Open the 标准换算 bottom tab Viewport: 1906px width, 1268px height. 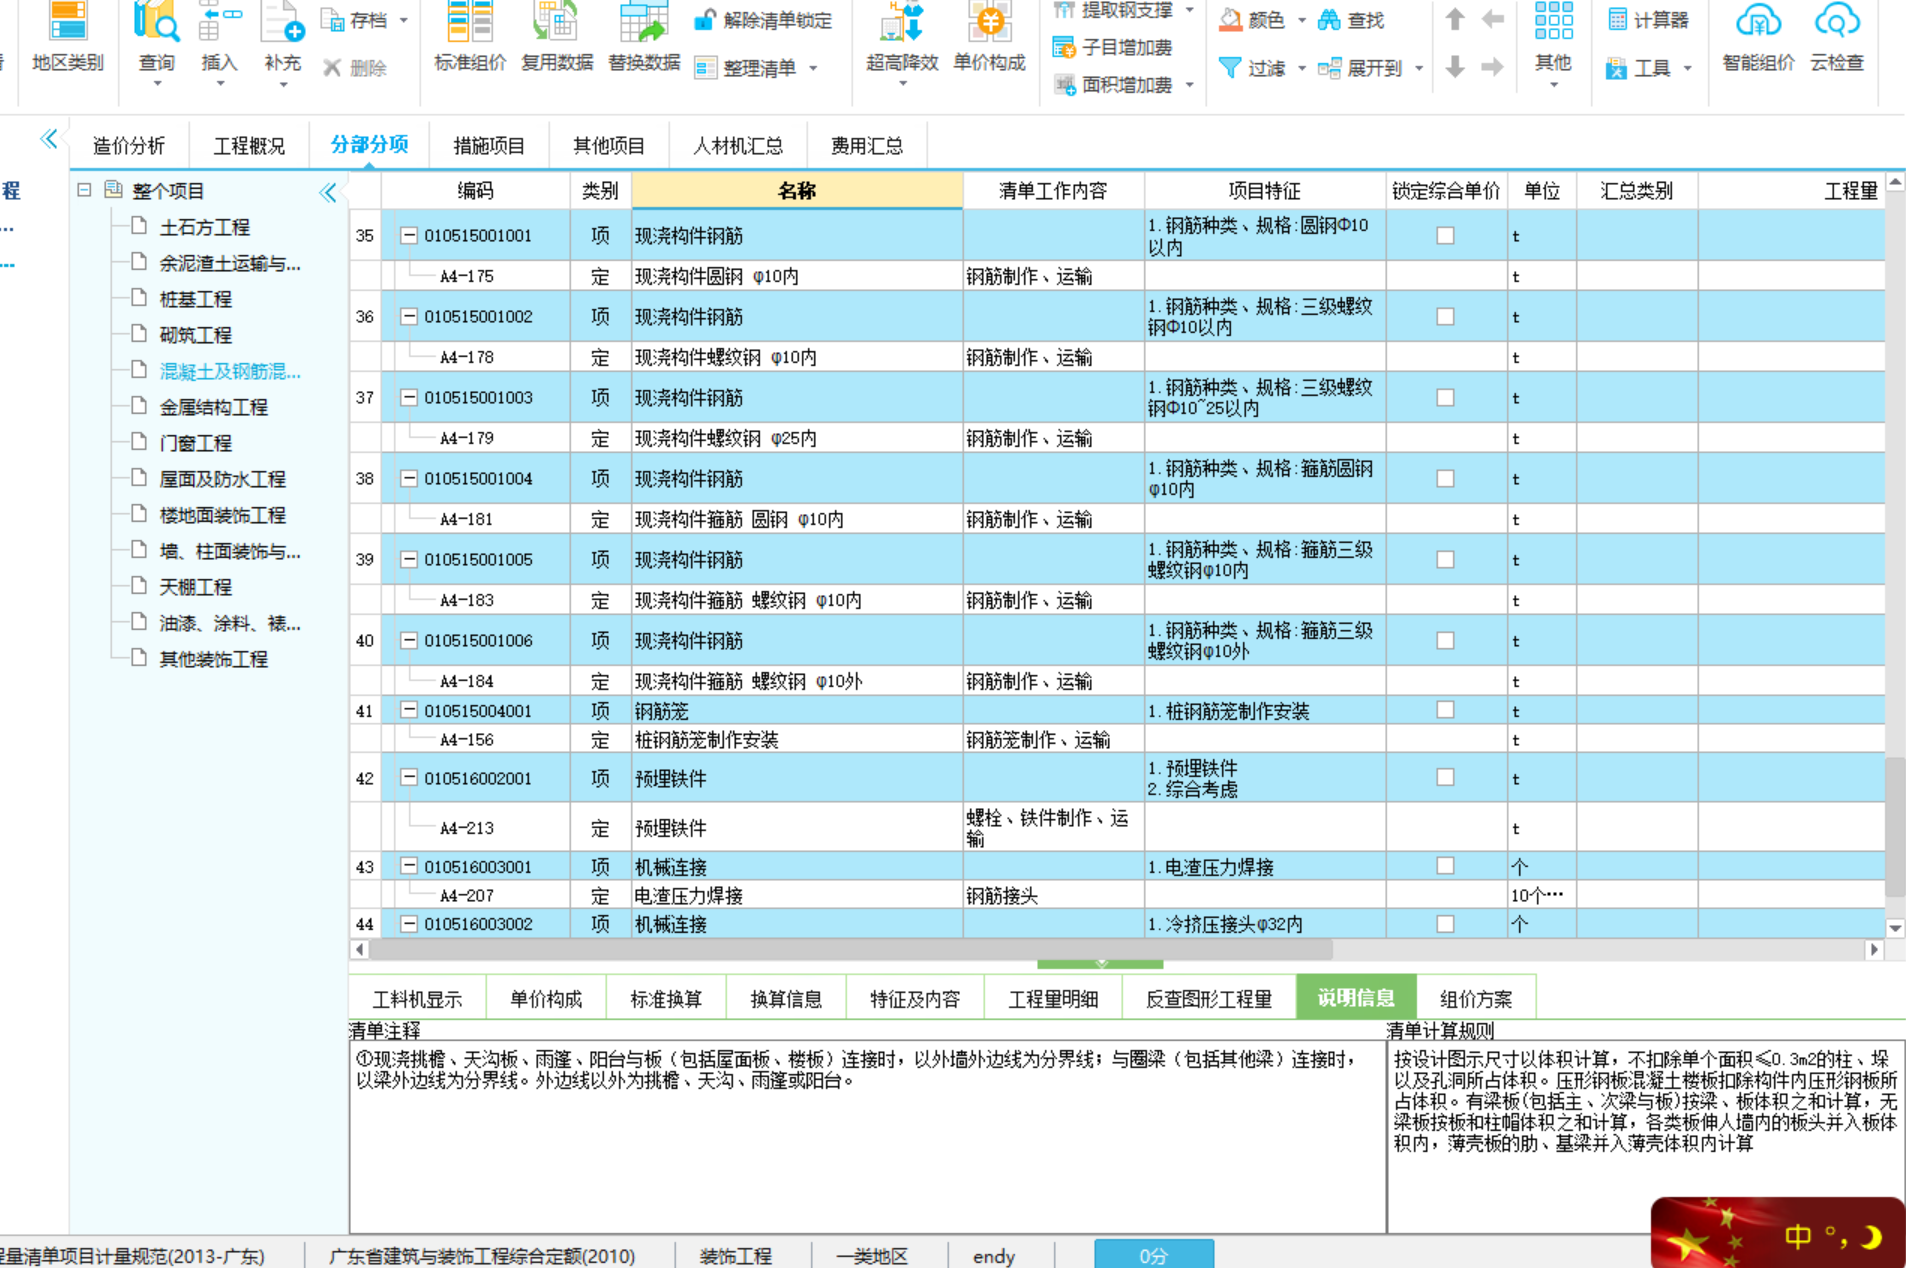click(666, 998)
